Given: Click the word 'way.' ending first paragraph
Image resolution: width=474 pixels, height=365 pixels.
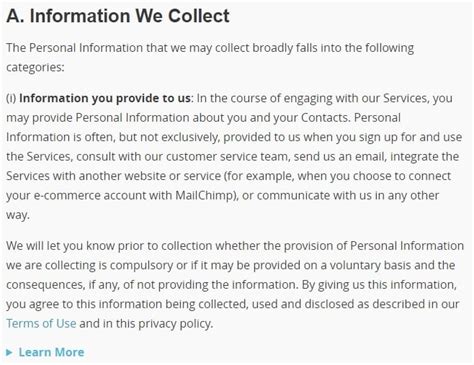Looking at the screenshot, I should coord(18,215).
